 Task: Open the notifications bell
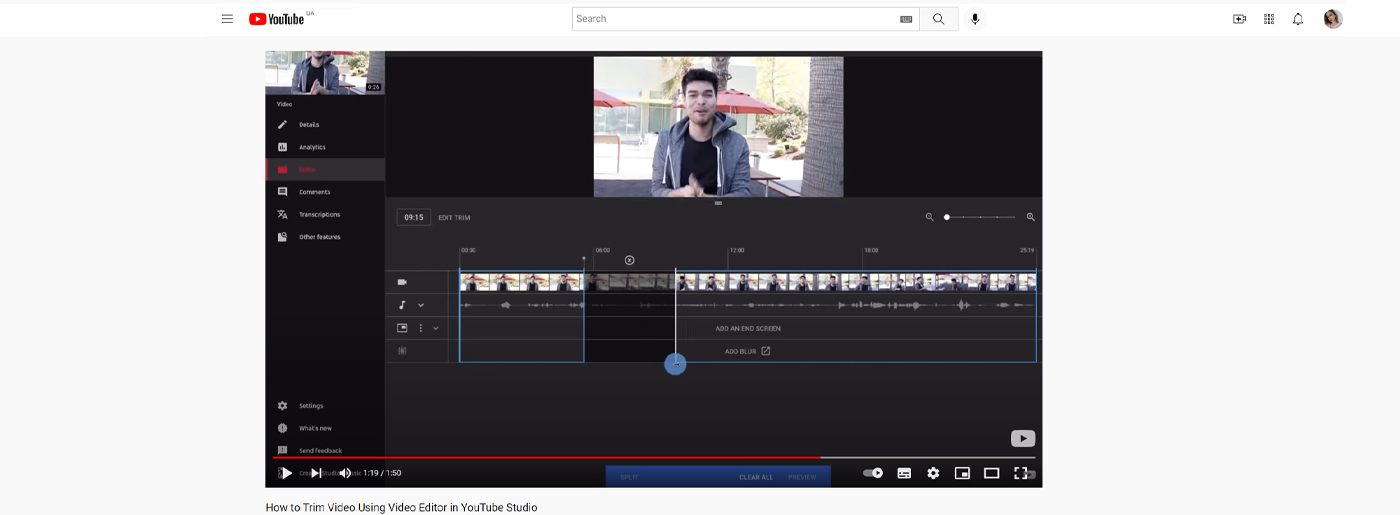[x=1298, y=19]
